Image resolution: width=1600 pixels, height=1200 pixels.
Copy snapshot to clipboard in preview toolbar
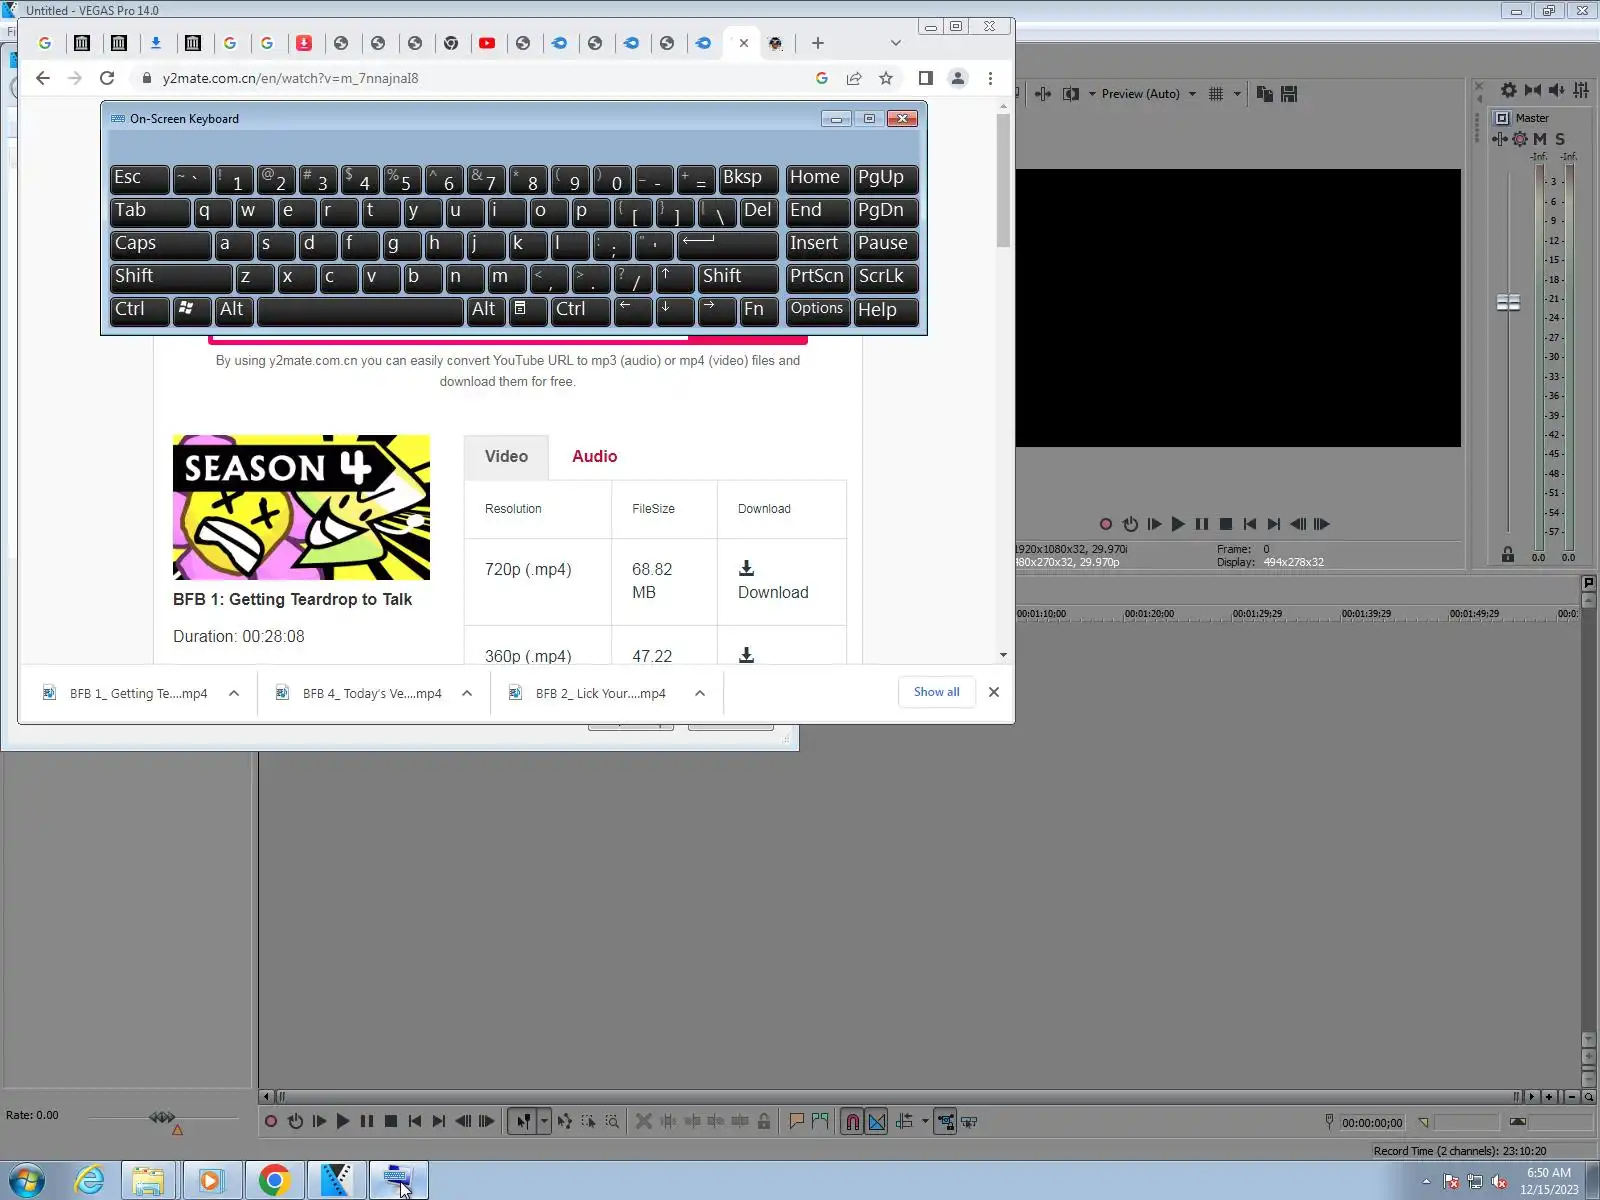(x=1265, y=94)
